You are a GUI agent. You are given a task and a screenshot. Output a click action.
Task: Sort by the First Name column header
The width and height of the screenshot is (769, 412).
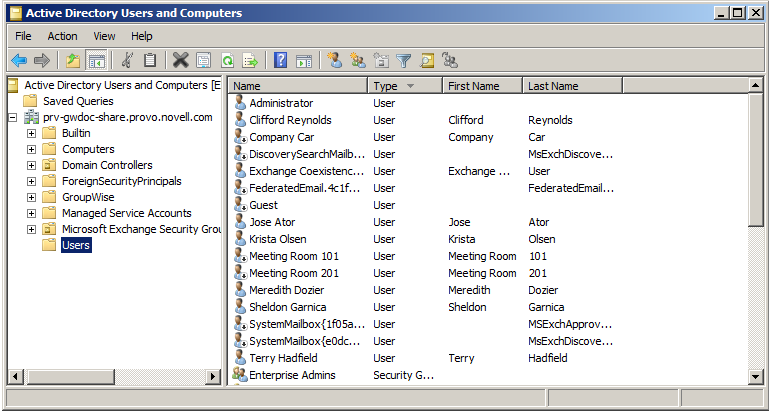(483, 86)
